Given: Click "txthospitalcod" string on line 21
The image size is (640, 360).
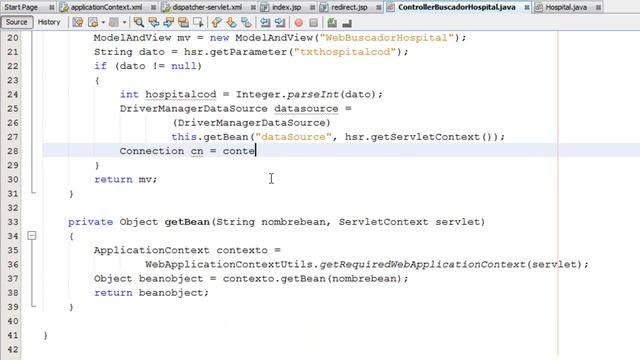Looking at the screenshot, I should click(345, 52).
